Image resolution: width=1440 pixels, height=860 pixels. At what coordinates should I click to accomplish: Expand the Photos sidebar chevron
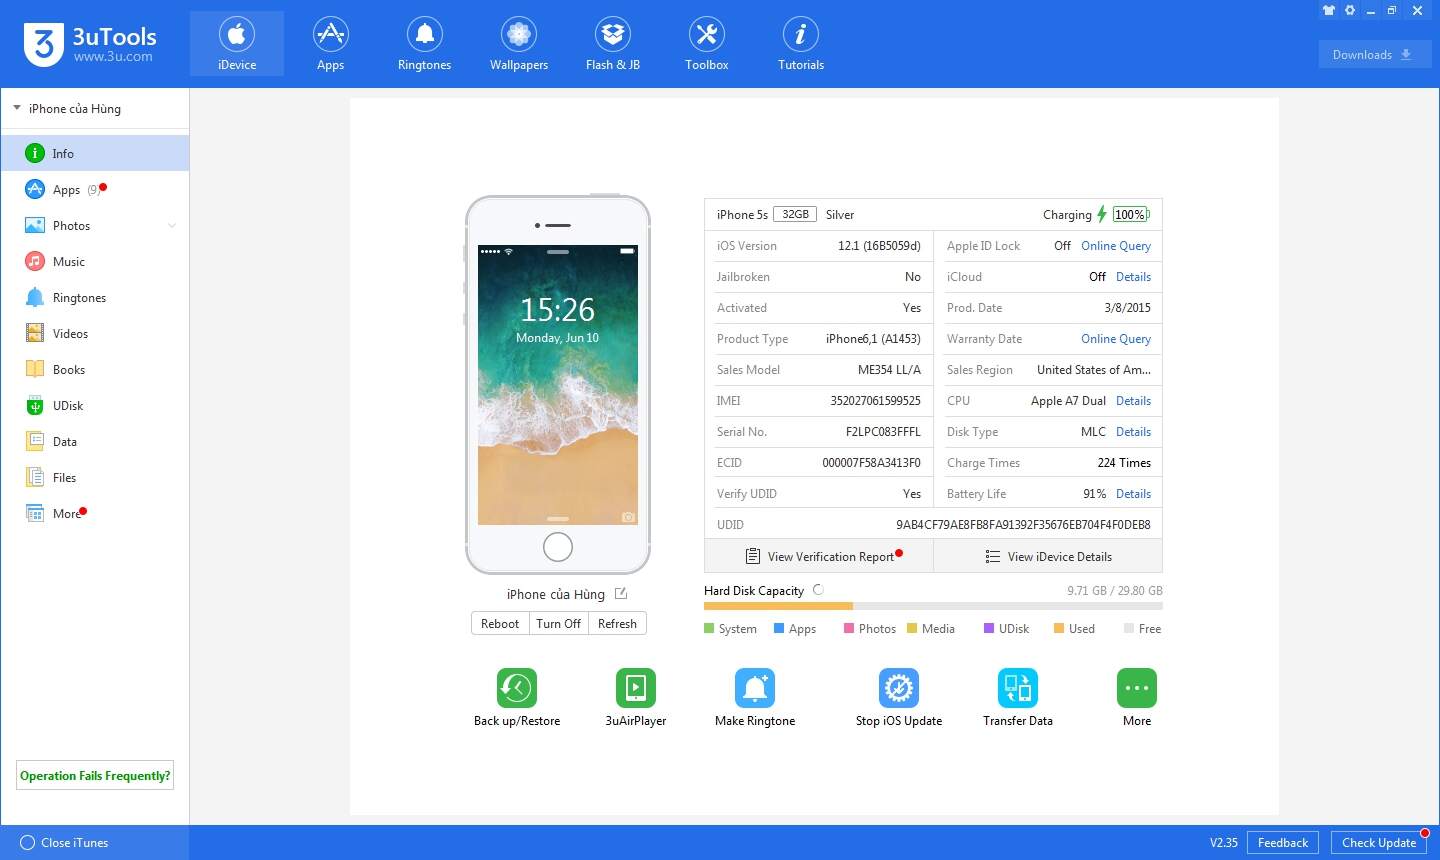pyautogui.click(x=172, y=226)
